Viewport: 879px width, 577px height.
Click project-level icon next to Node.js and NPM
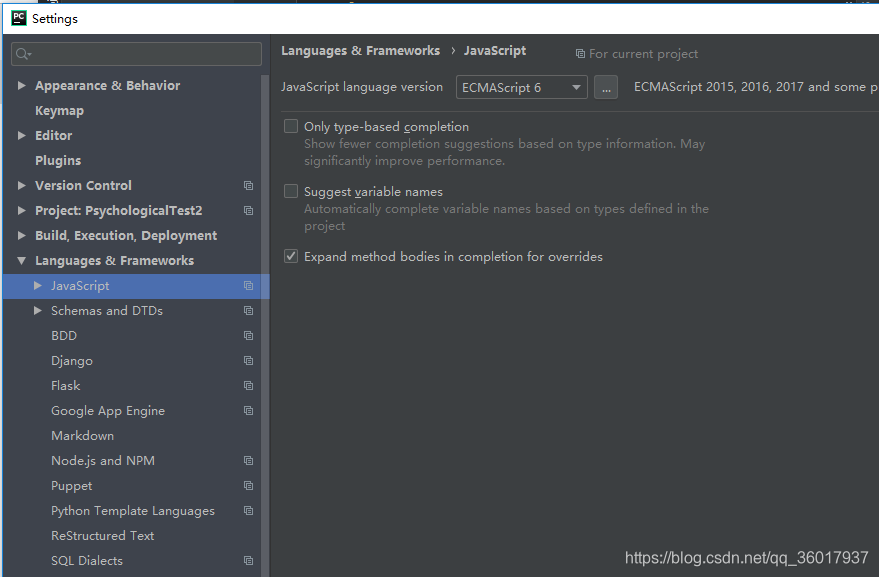point(248,461)
